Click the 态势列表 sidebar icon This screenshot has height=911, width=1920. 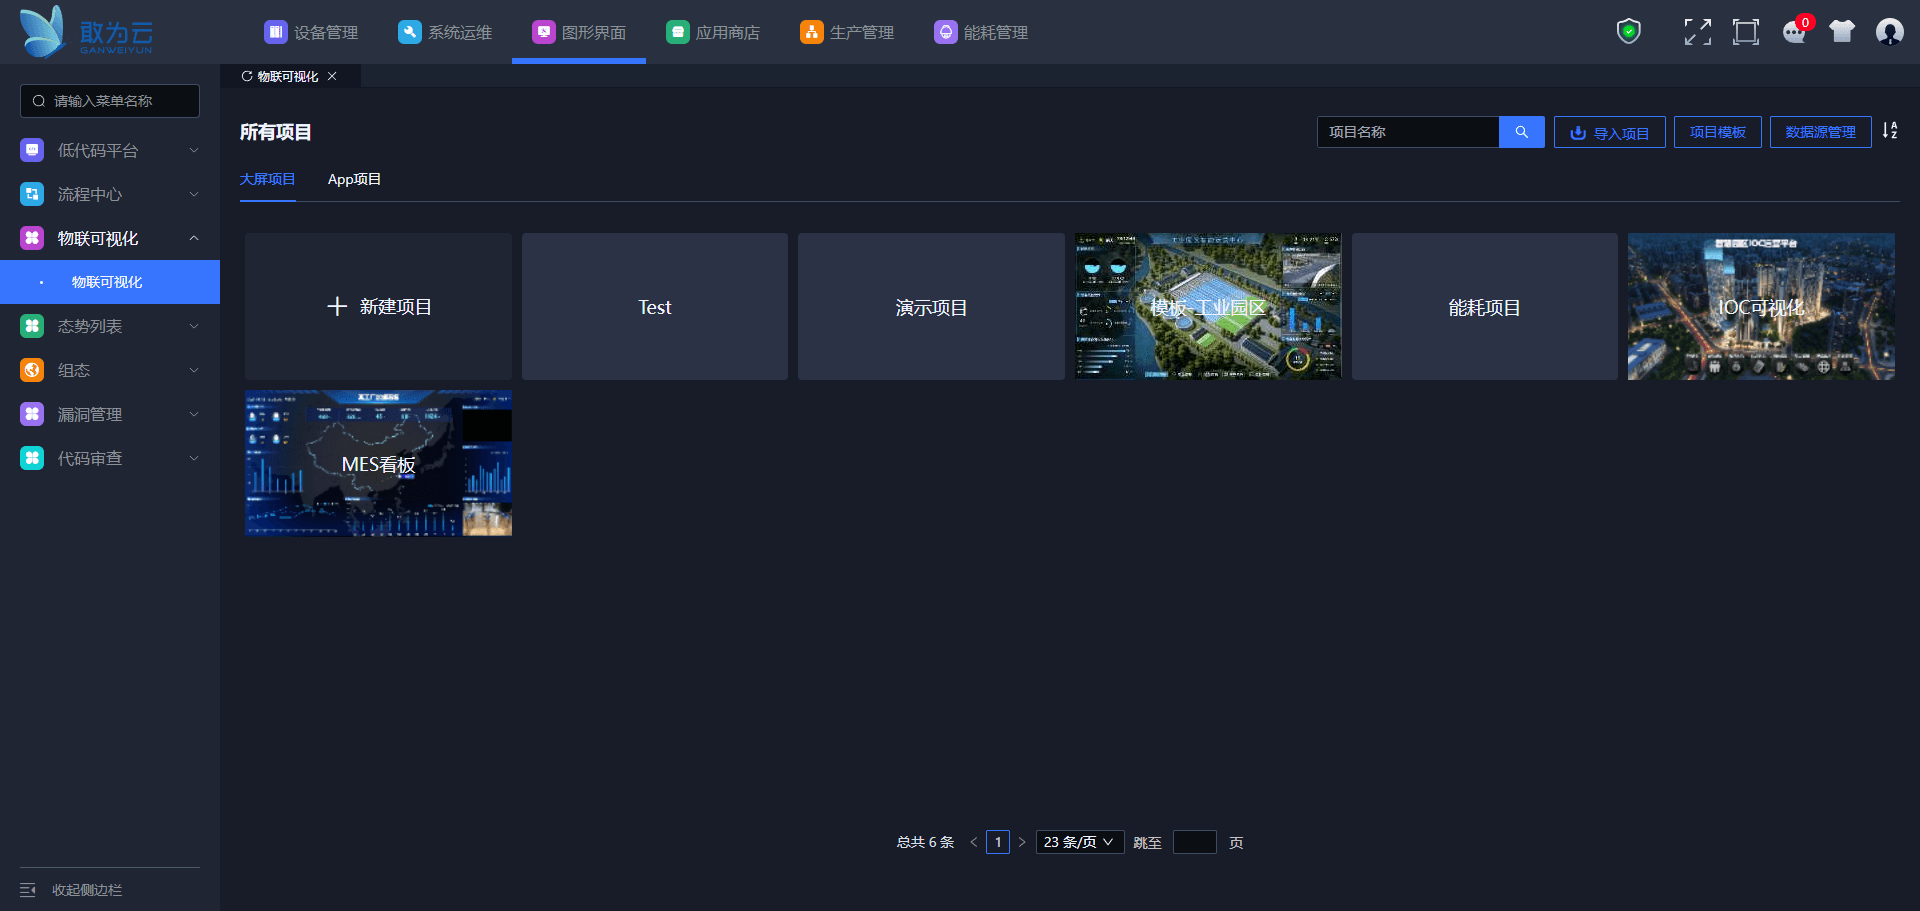[x=32, y=326]
